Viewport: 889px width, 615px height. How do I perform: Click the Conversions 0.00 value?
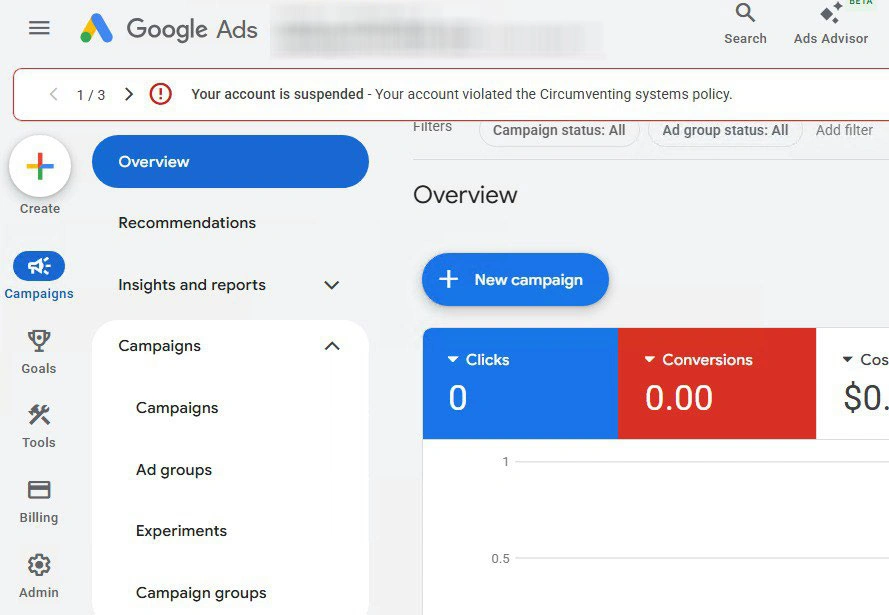click(x=679, y=397)
